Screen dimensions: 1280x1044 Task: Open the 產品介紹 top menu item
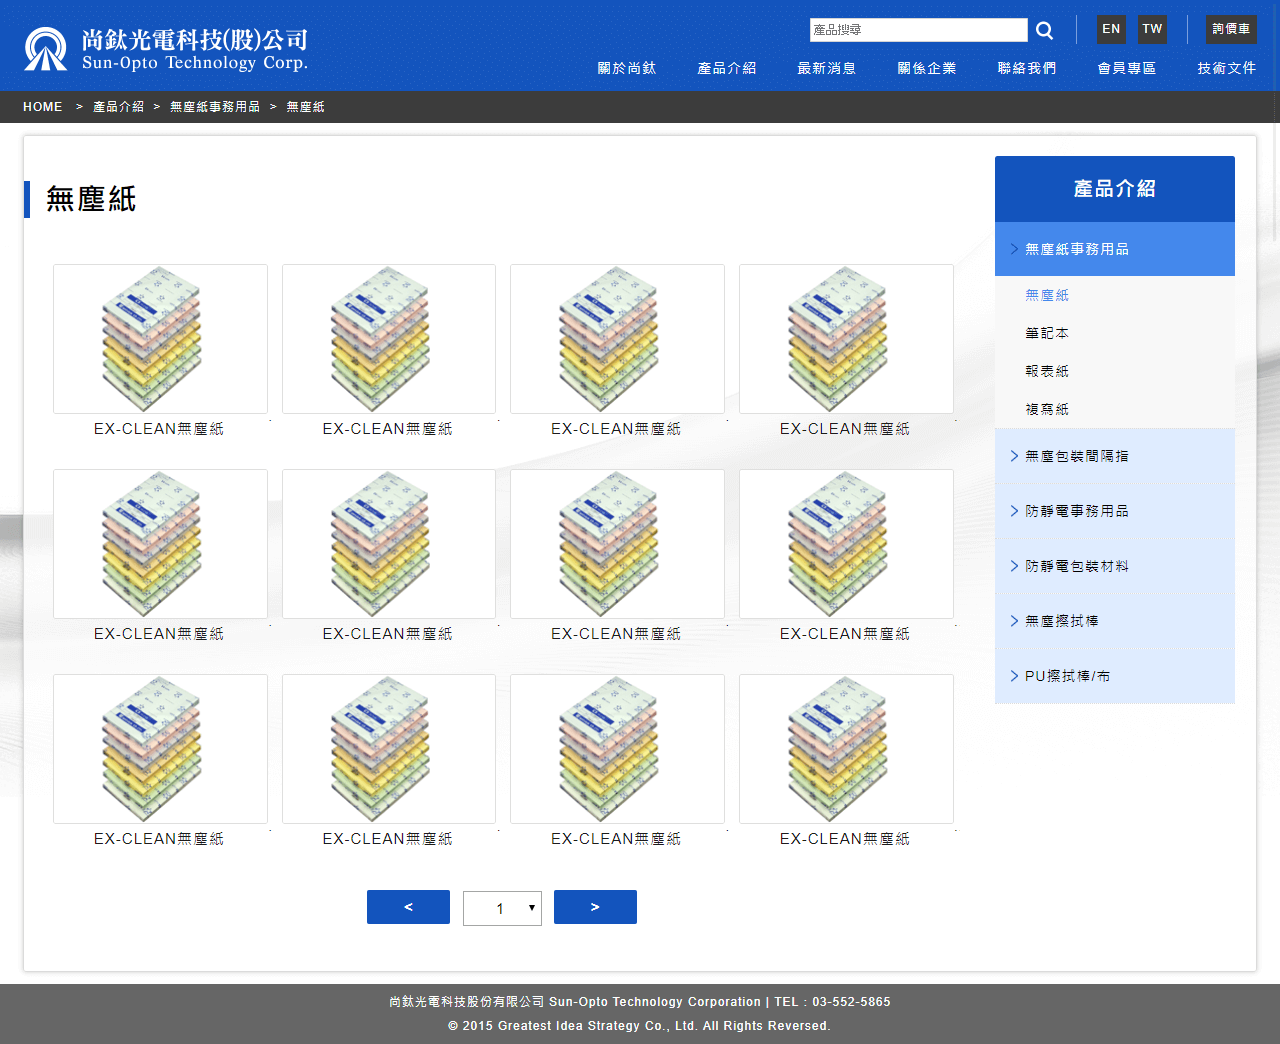pyautogui.click(x=727, y=68)
